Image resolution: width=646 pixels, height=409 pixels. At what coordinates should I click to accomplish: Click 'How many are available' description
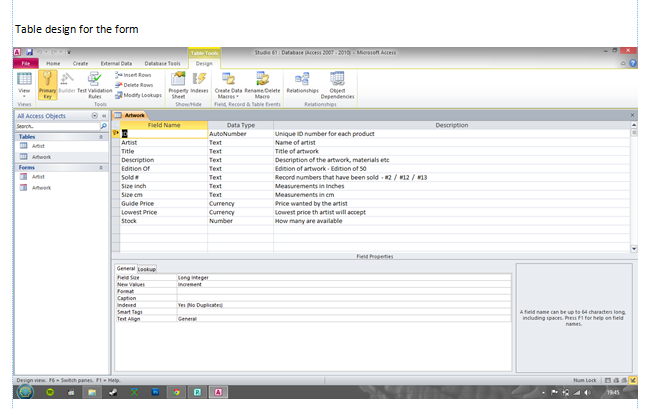point(452,221)
